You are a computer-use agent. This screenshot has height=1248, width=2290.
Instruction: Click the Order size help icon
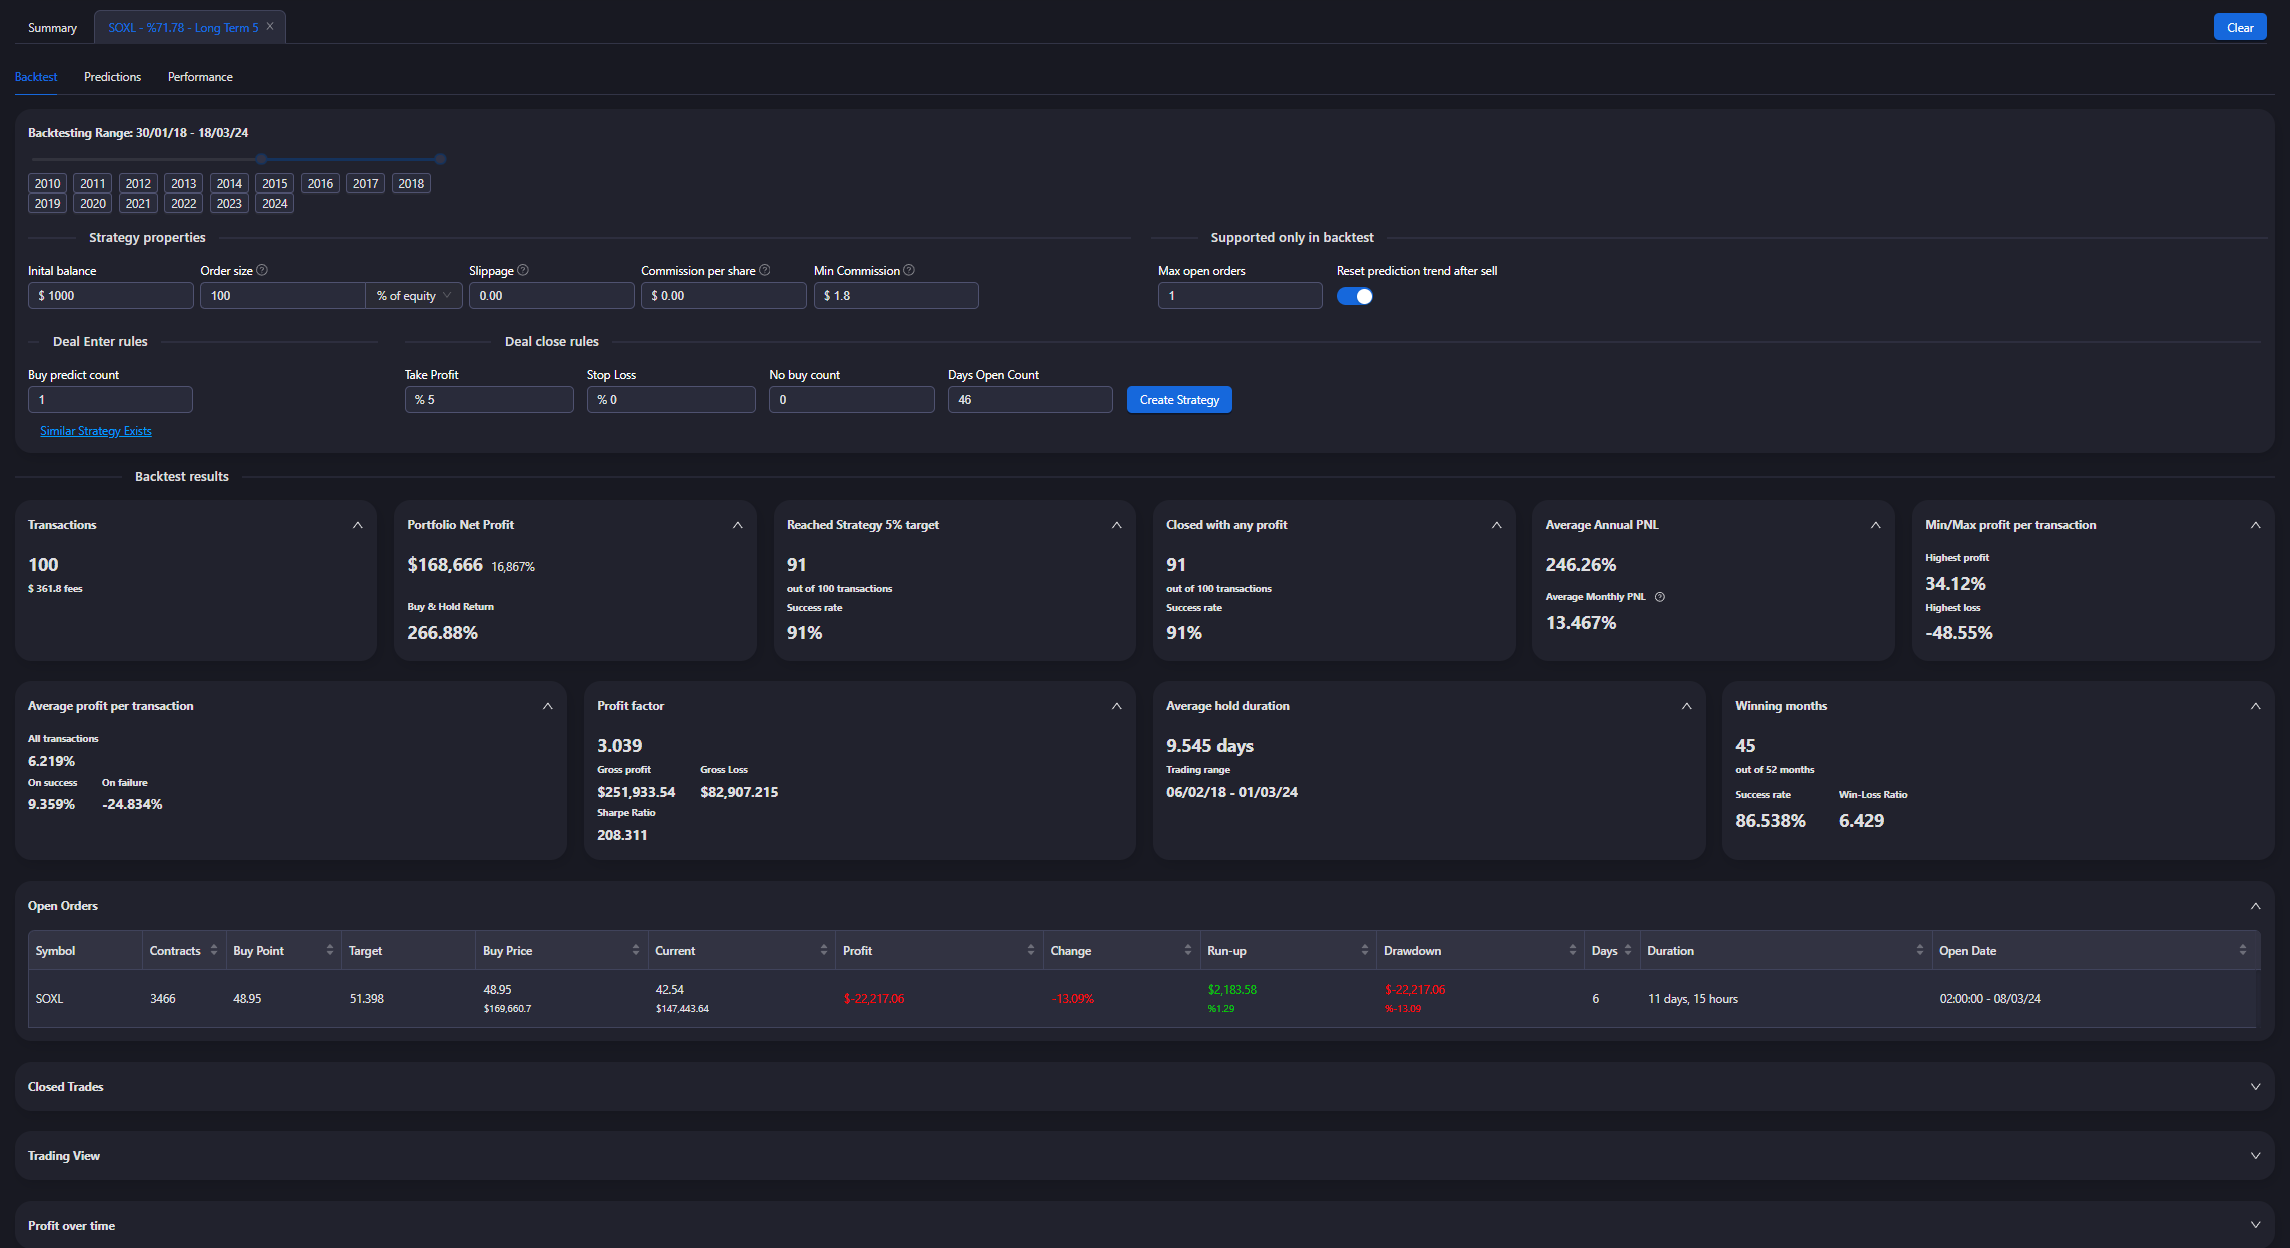pyautogui.click(x=262, y=270)
